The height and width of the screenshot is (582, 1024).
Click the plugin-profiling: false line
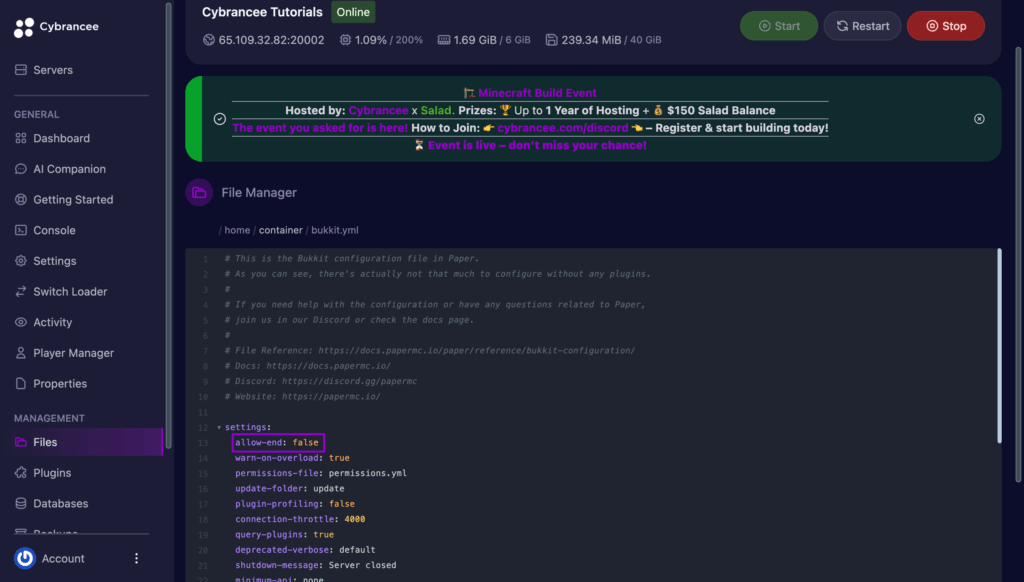pyautogui.click(x=295, y=504)
